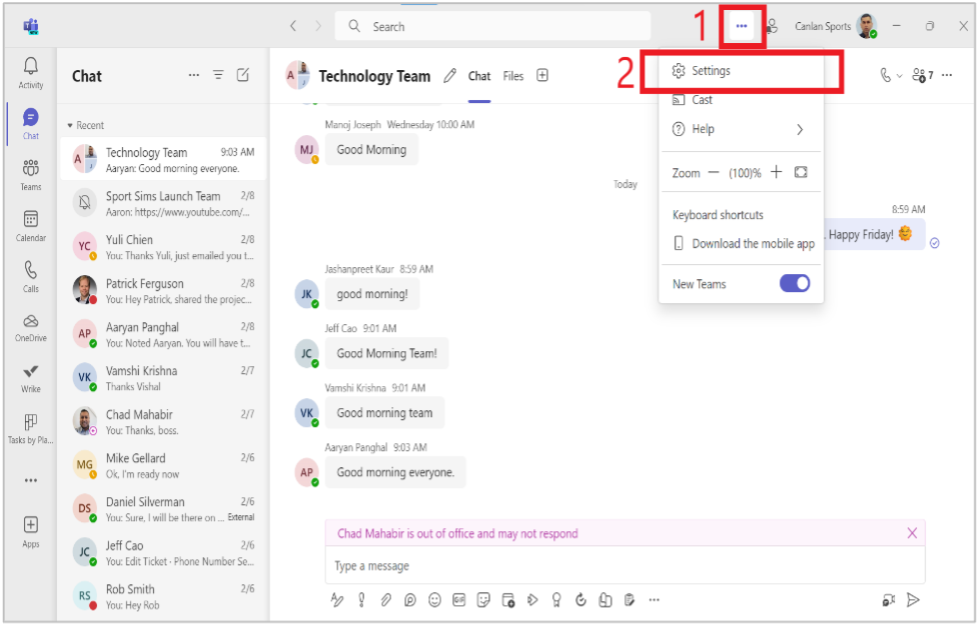This screenshot has height=629, width=980.
Task: Show more apps in the sidebar
Action: coord(31,481)
